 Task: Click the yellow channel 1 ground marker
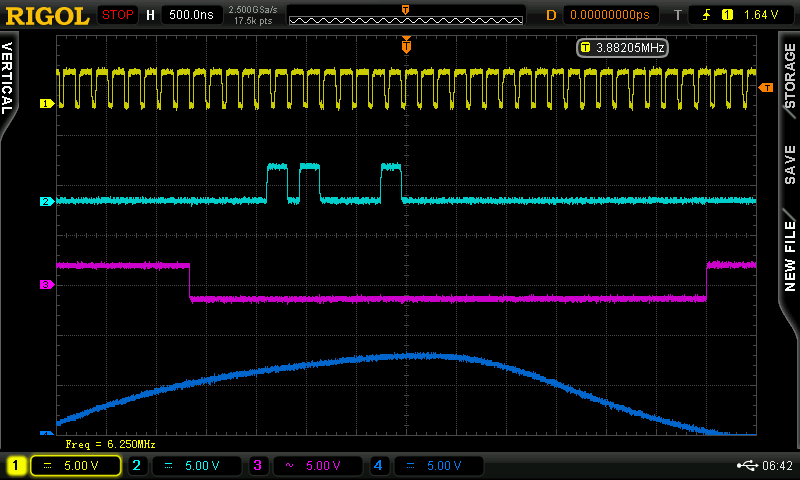tap(47, 104)
